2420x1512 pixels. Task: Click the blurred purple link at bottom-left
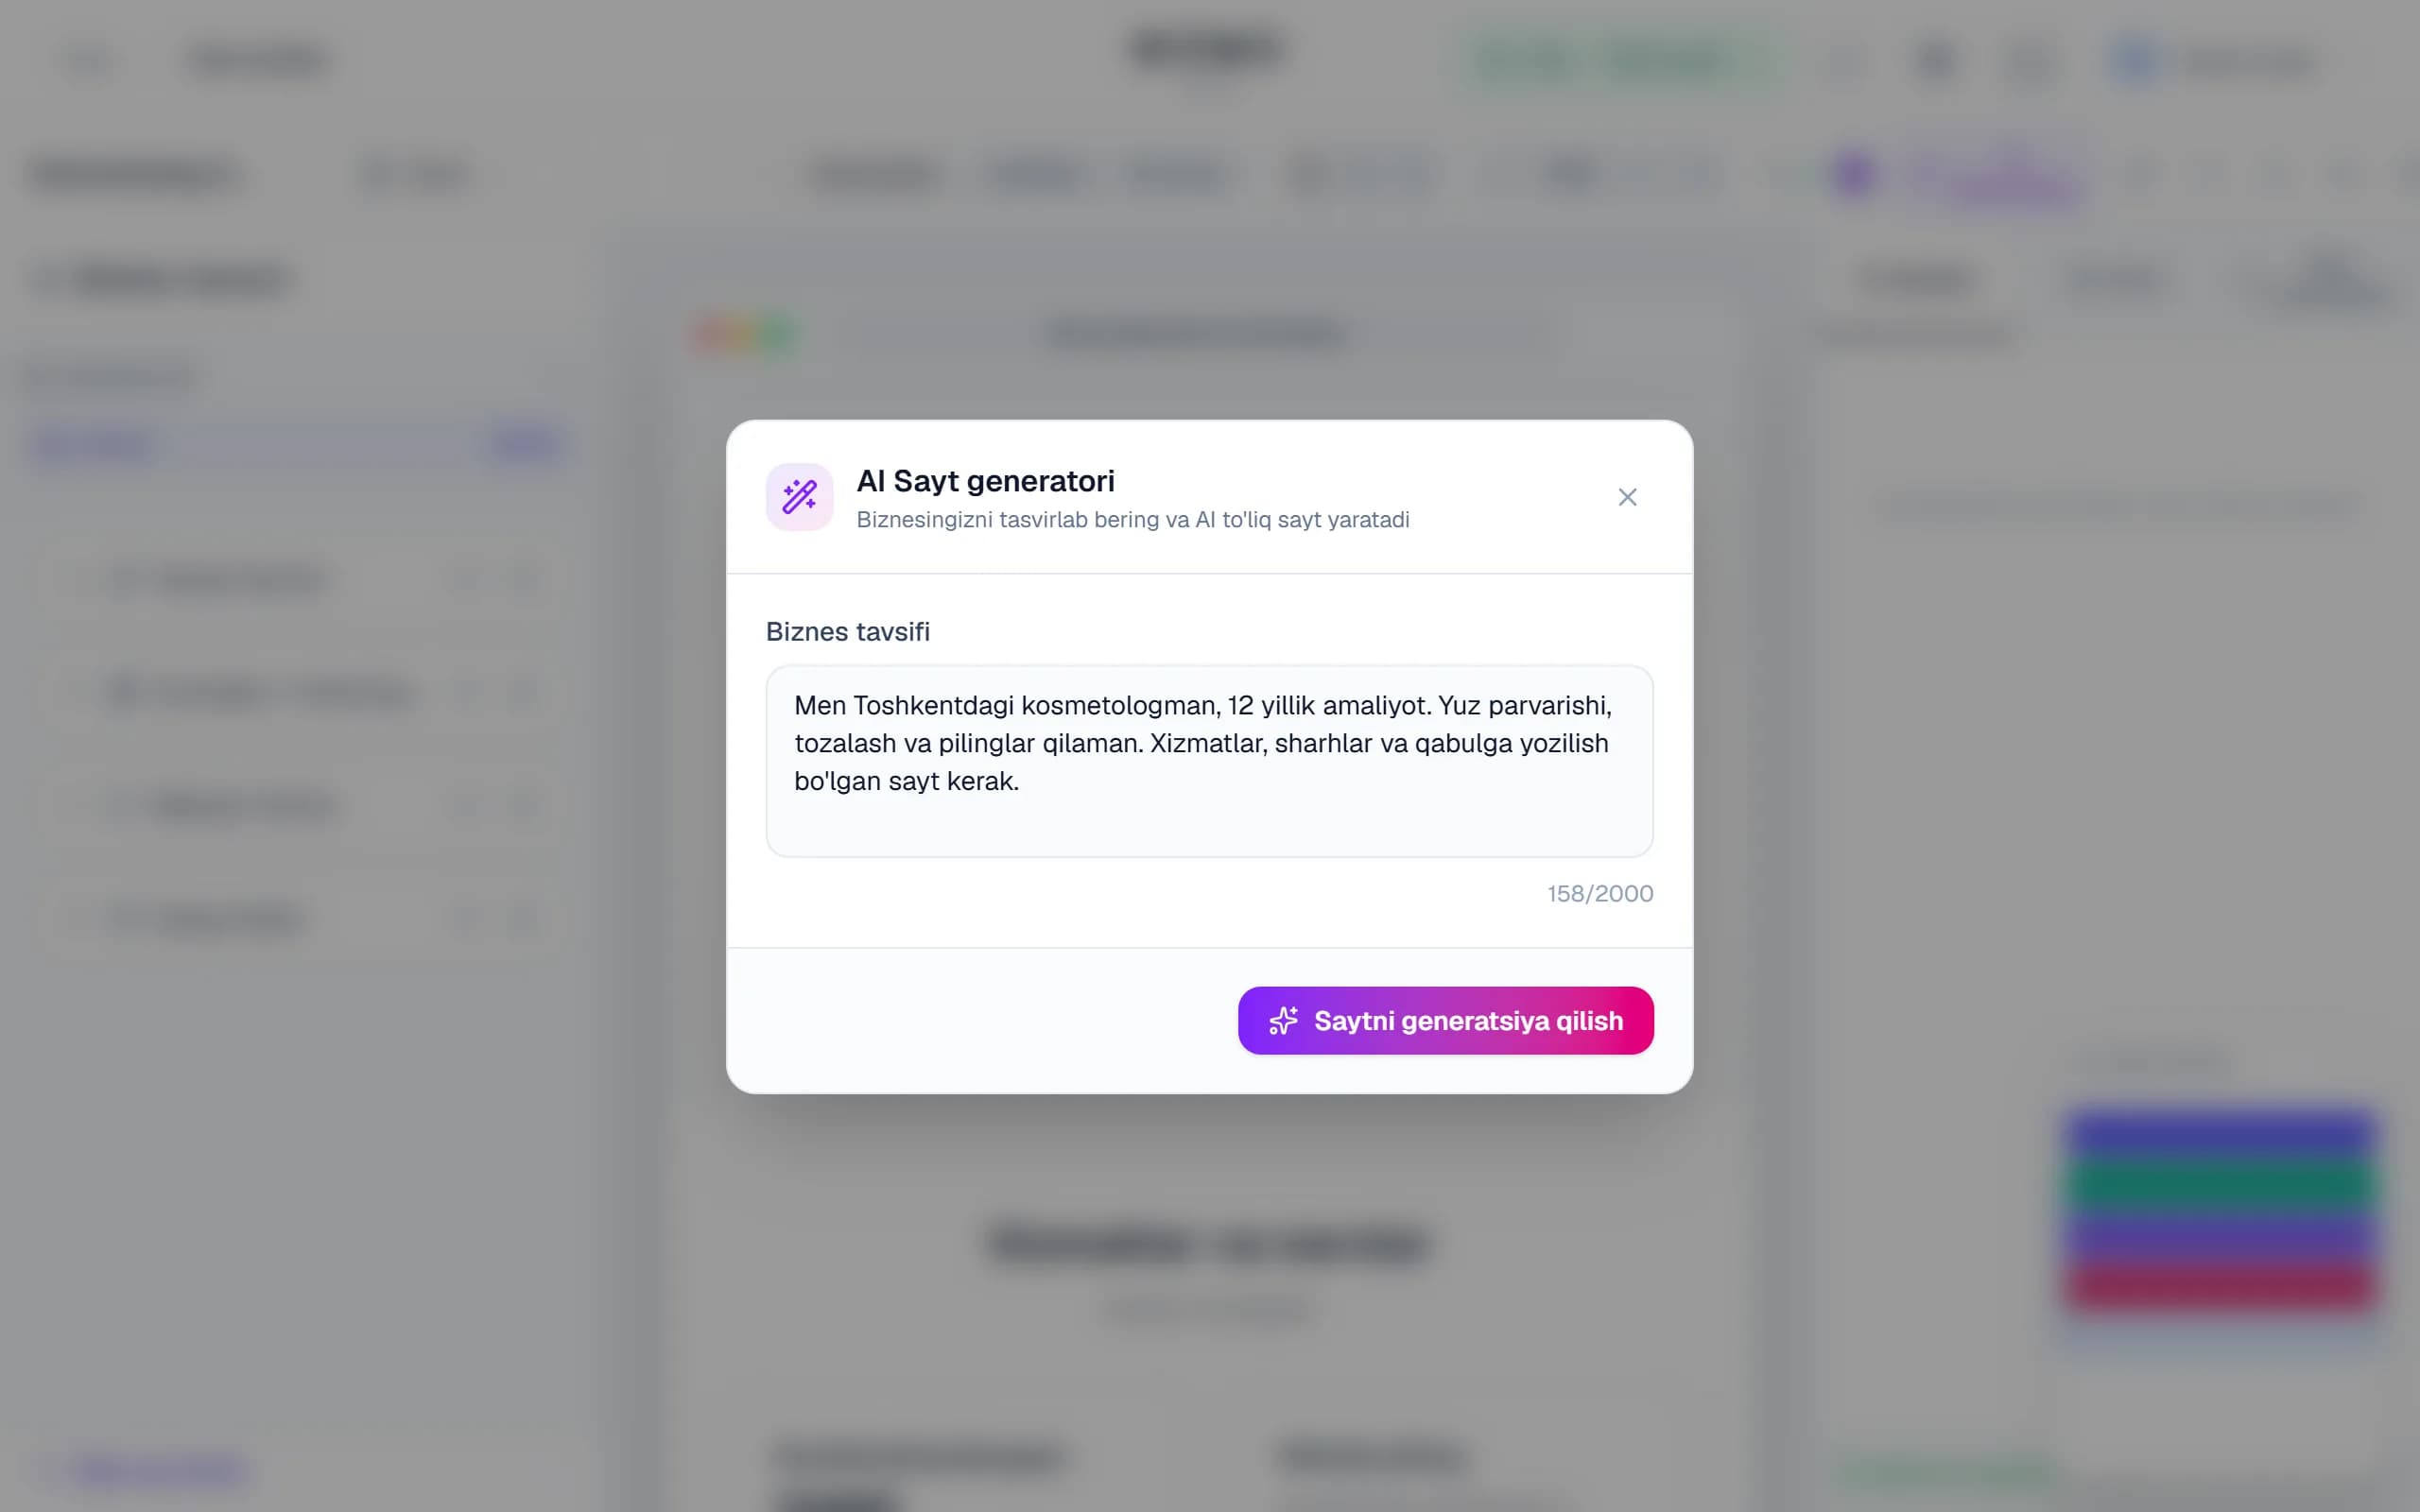coord(160,1471)
